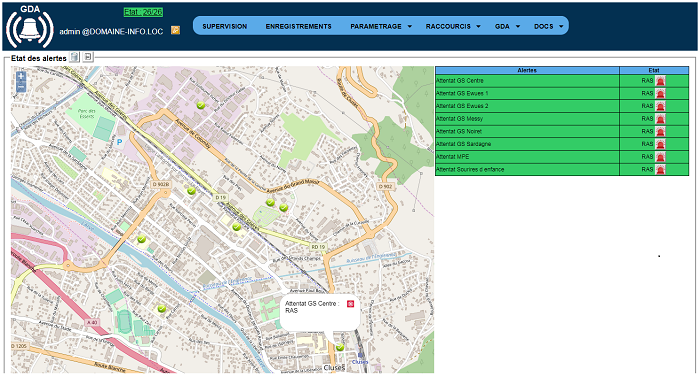Open the ENREGISTREMENTS menu item

[298, 26]
